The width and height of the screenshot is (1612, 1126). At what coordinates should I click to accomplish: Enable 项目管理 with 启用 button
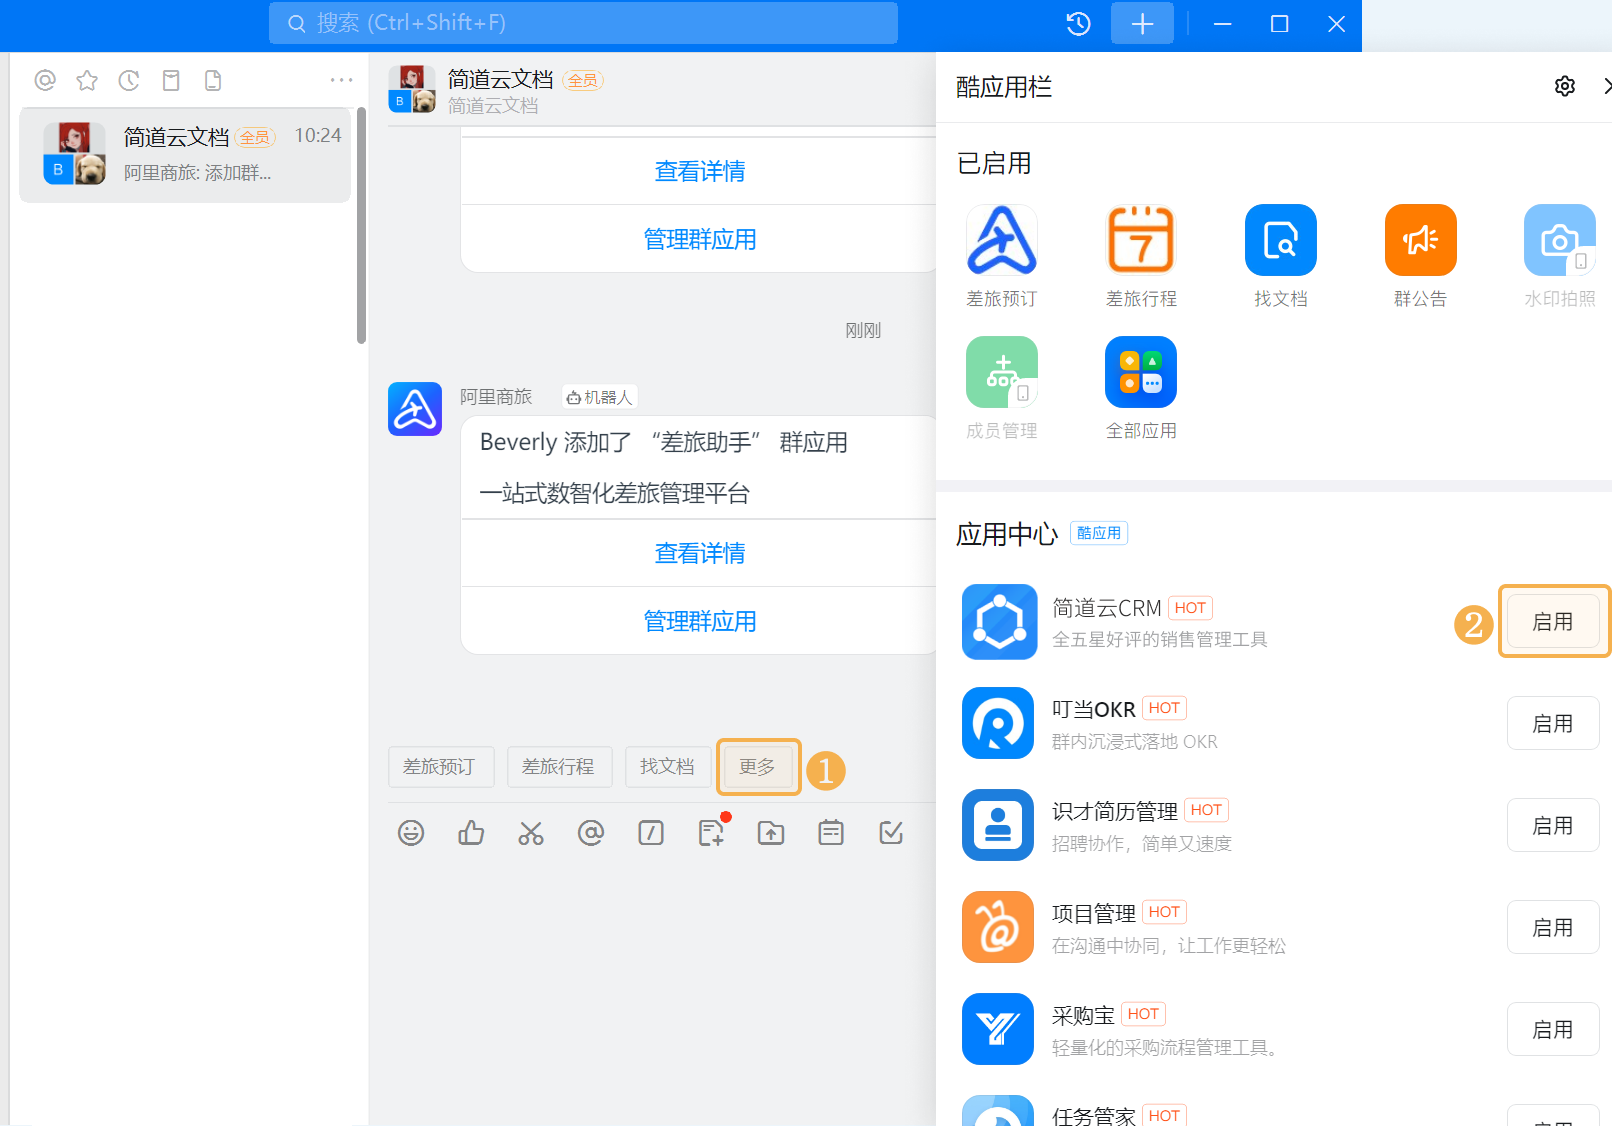point(1553,928)
